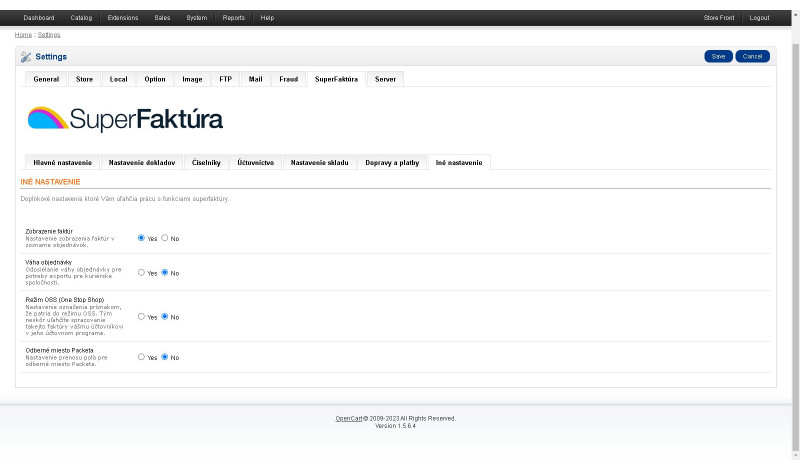The image size is (800, 470).
Task: Open the Číselníky sub-tab
Action: pyautogui.click(x=206, y=163)
